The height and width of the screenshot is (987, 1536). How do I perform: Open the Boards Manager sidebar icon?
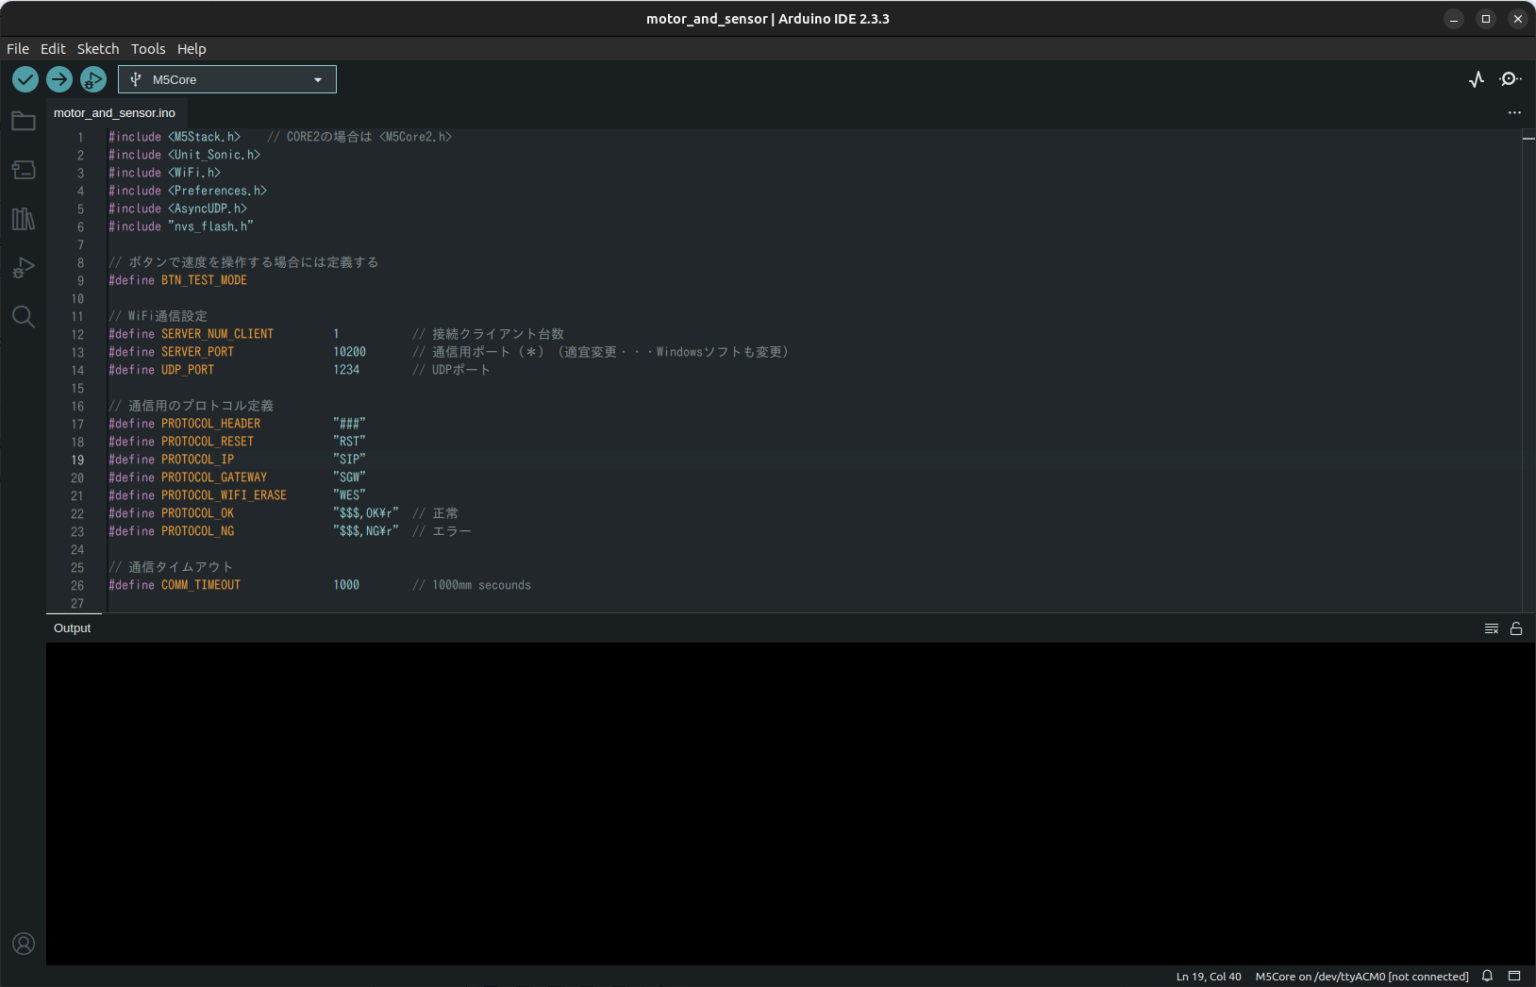[x=23, y=170]
